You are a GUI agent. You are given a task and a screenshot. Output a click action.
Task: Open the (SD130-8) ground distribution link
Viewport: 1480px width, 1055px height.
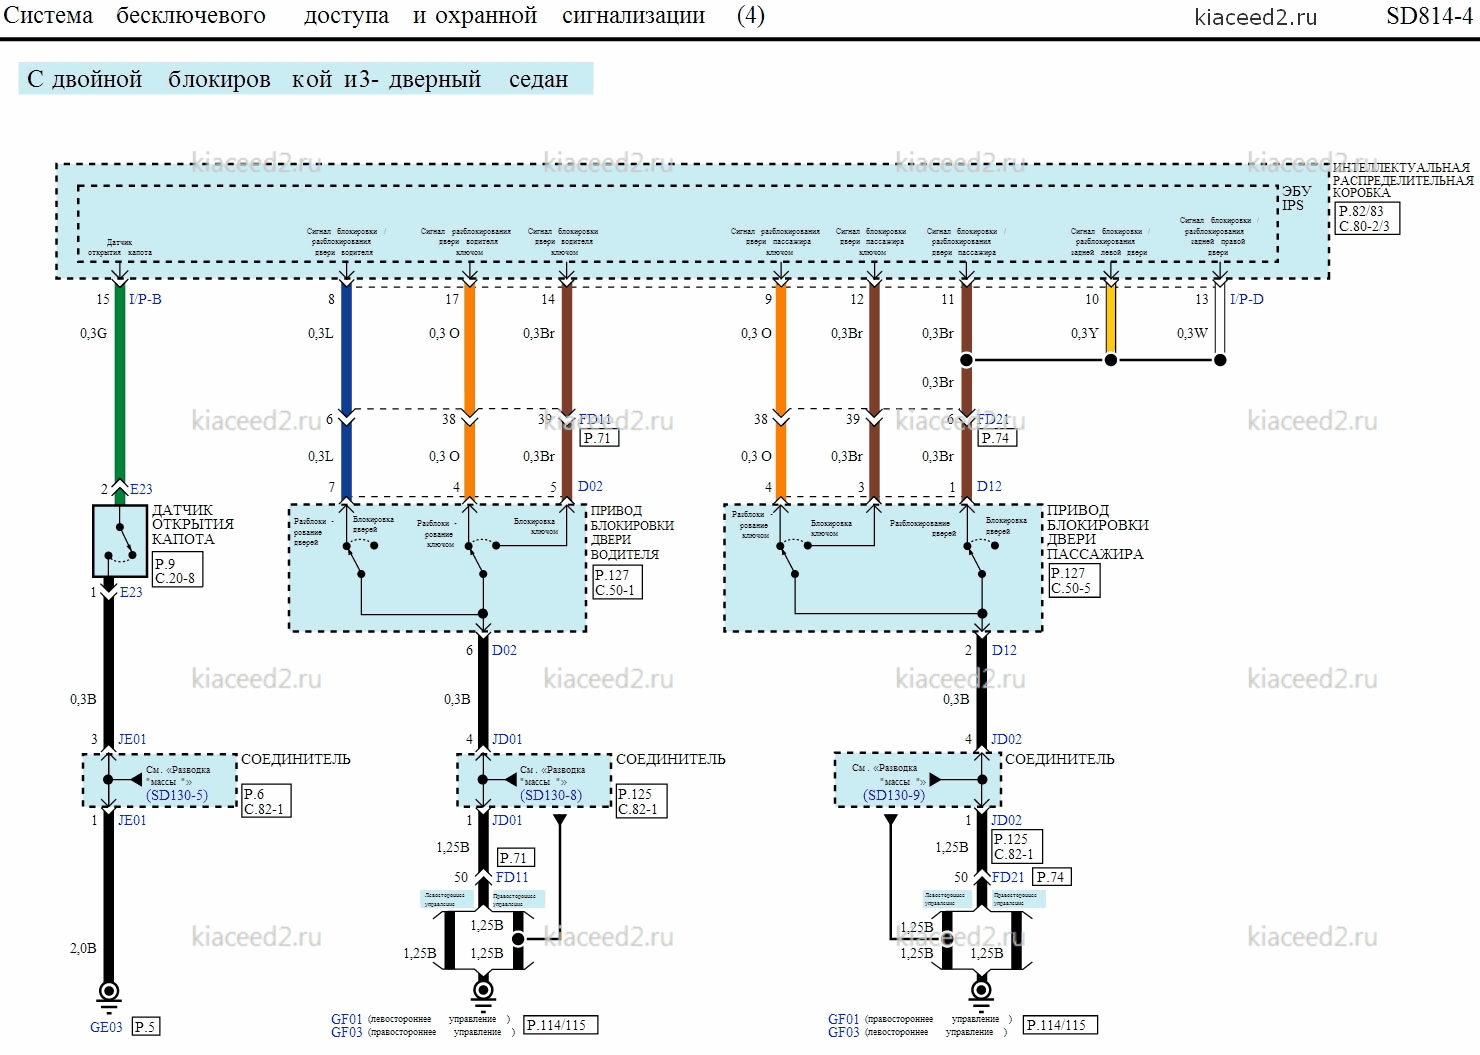click(551, 796)
